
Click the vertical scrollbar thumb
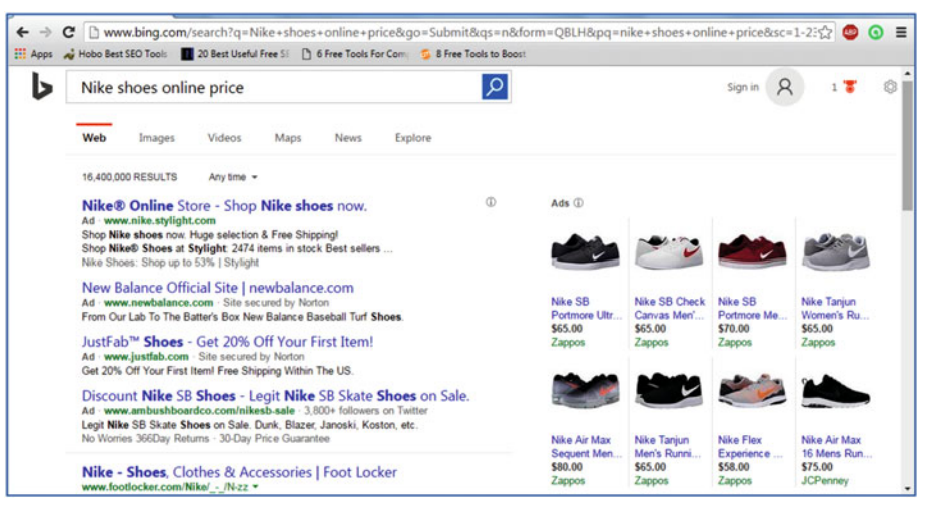point(907,145)
